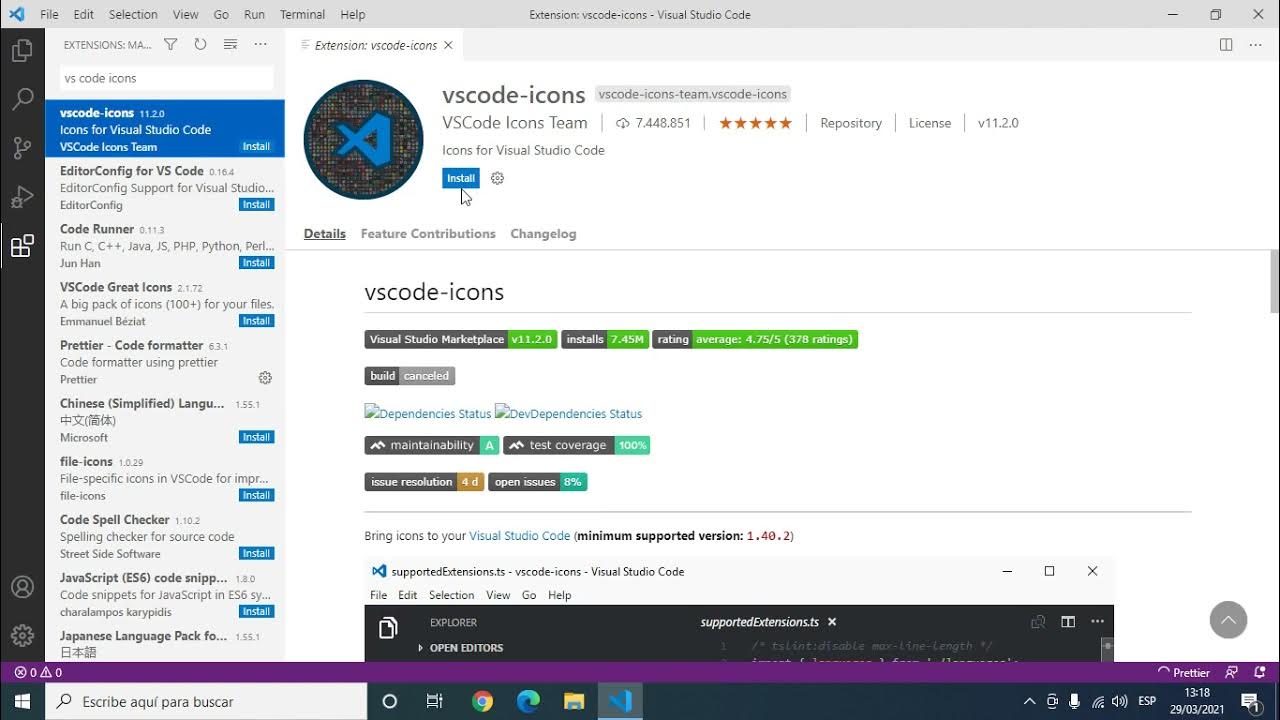
Task: Click the build canceled badge
Action: [x=410, y=376]
